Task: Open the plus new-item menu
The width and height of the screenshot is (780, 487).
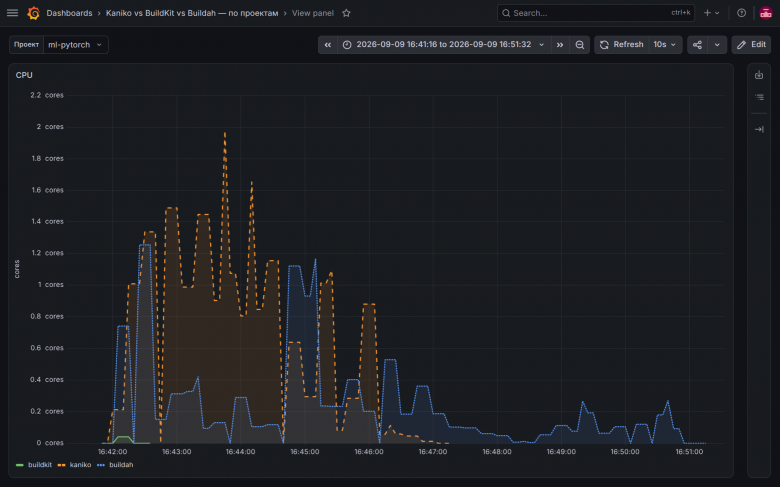Action: click(x=711, y=13)
